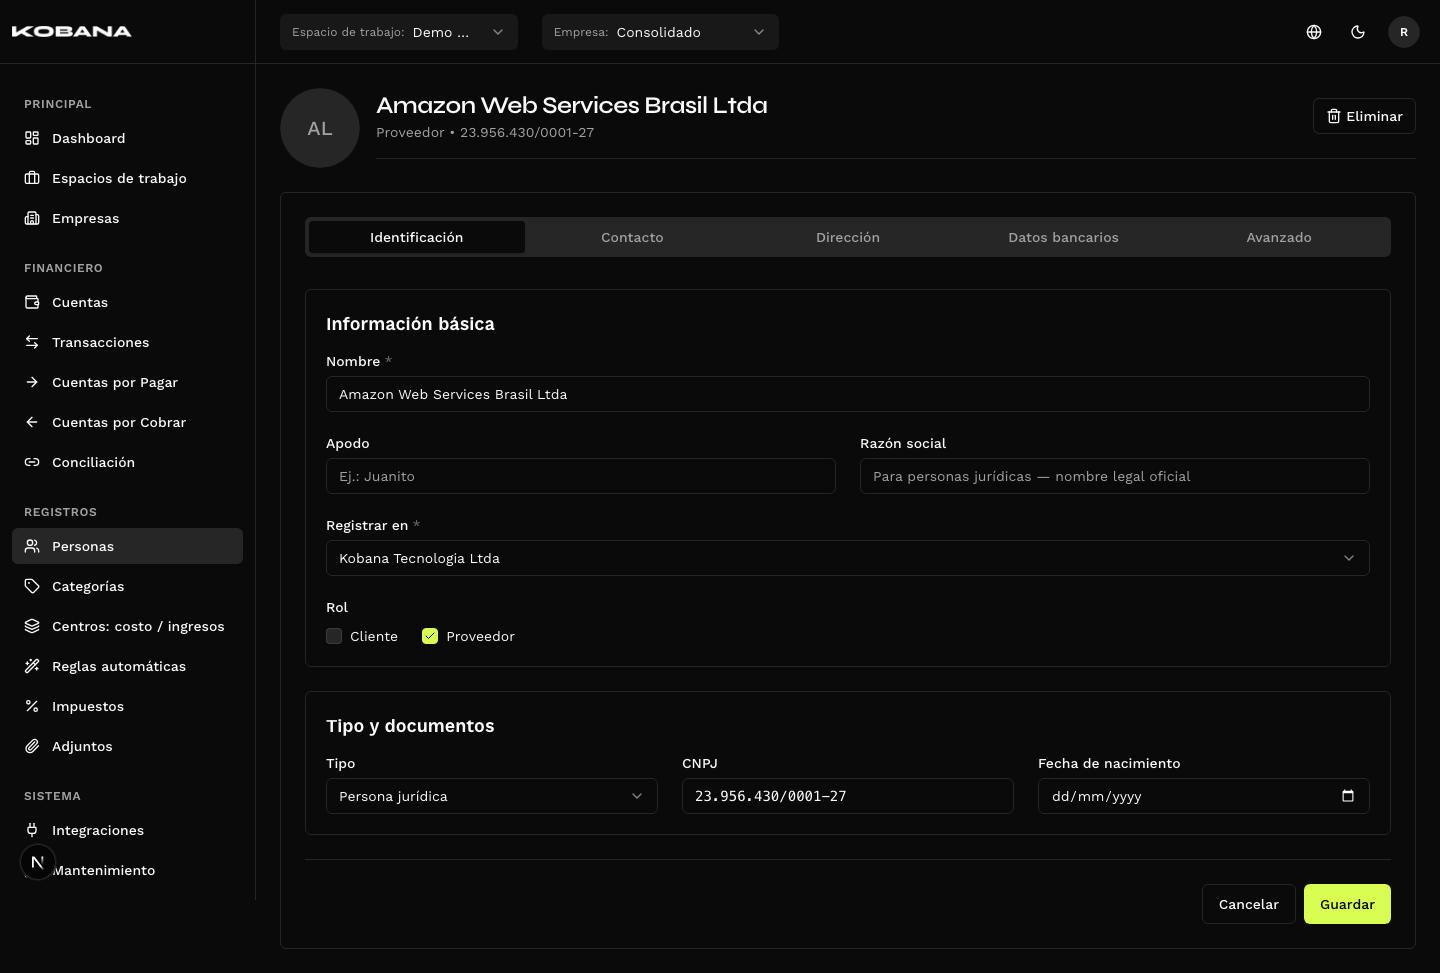Open the Datos bancarios tab

coord(1063,237)
